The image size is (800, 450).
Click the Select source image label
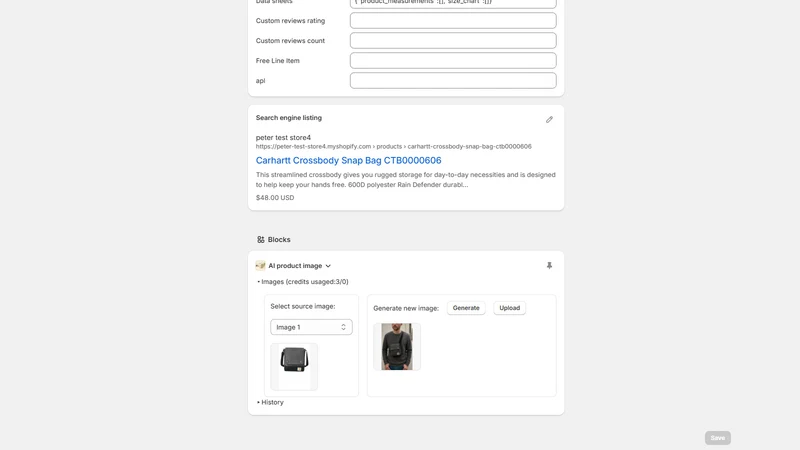coord(303,306)
